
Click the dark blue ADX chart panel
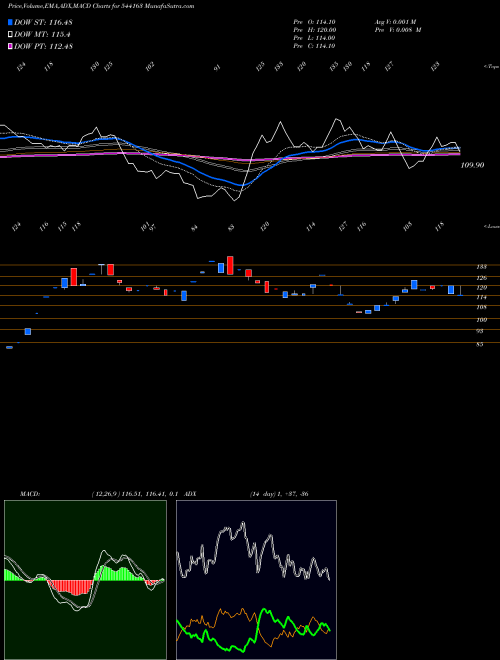coord(256,580)
